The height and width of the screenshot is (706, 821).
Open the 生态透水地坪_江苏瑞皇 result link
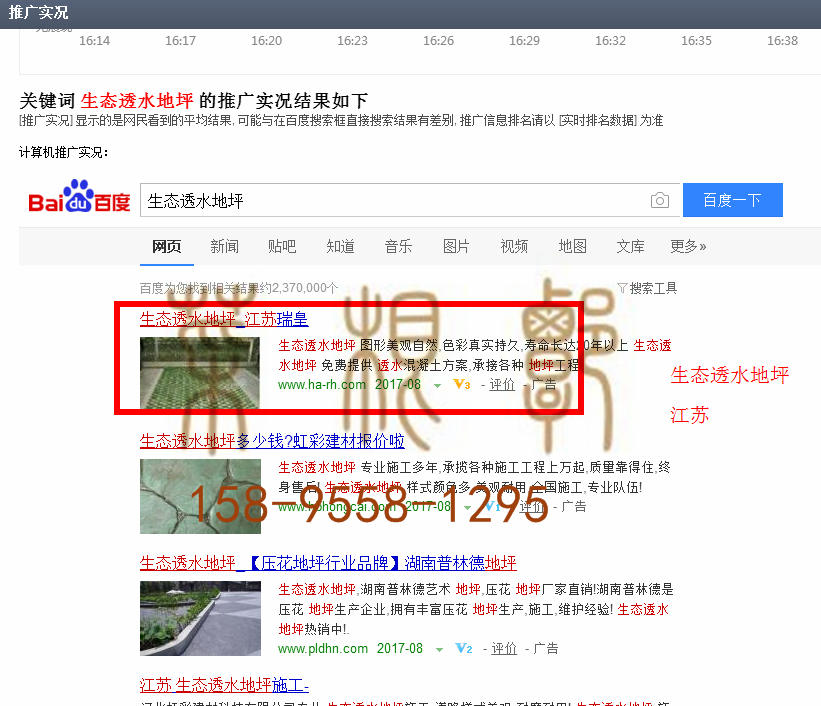(x=224, y=319)
